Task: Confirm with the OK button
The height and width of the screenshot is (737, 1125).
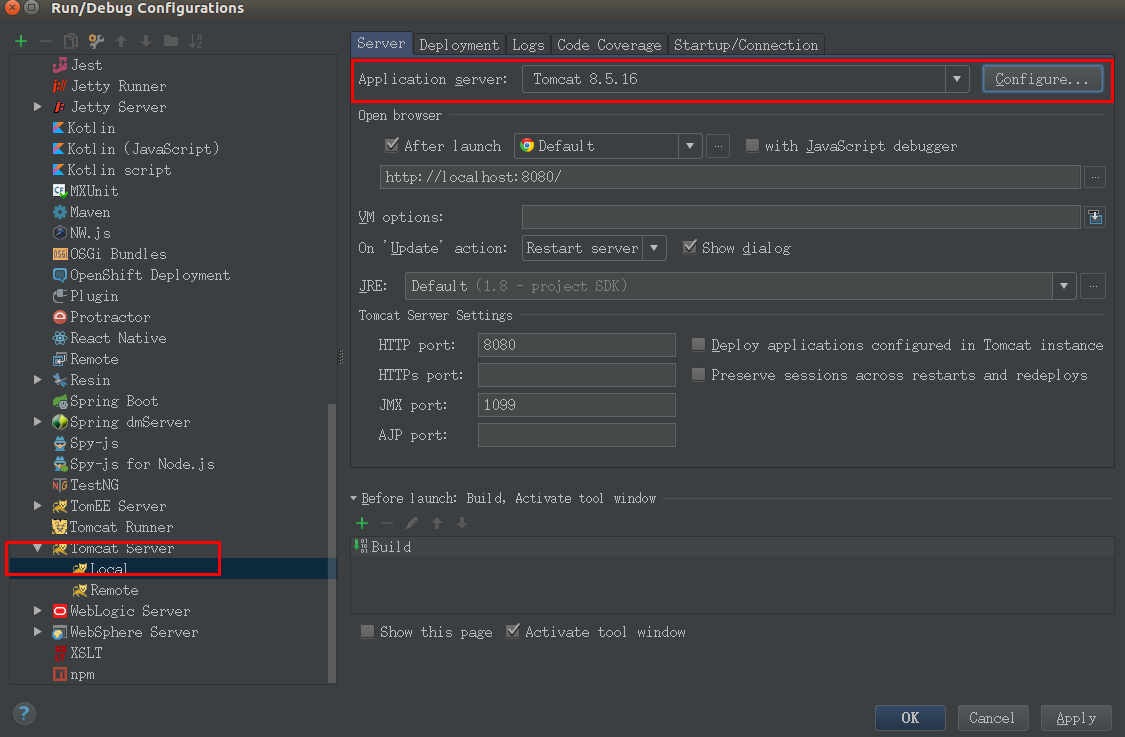Action: (910, 718)
